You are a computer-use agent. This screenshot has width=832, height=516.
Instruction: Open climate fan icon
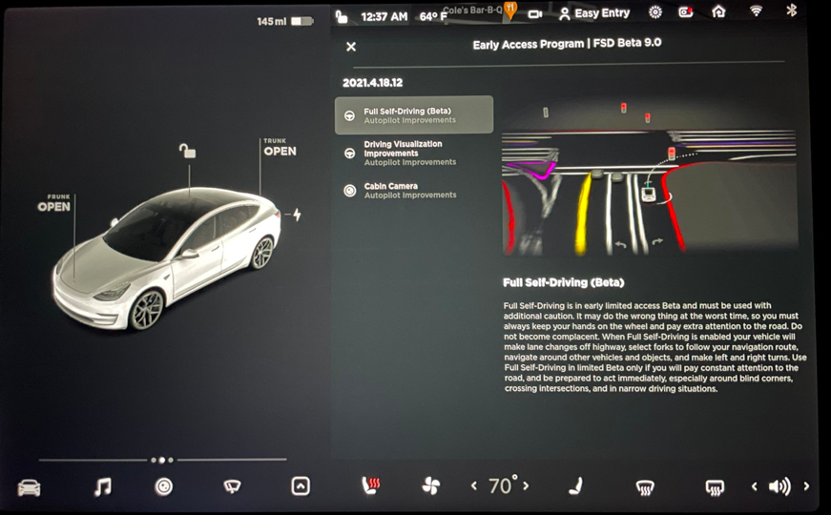coord(431,486)
